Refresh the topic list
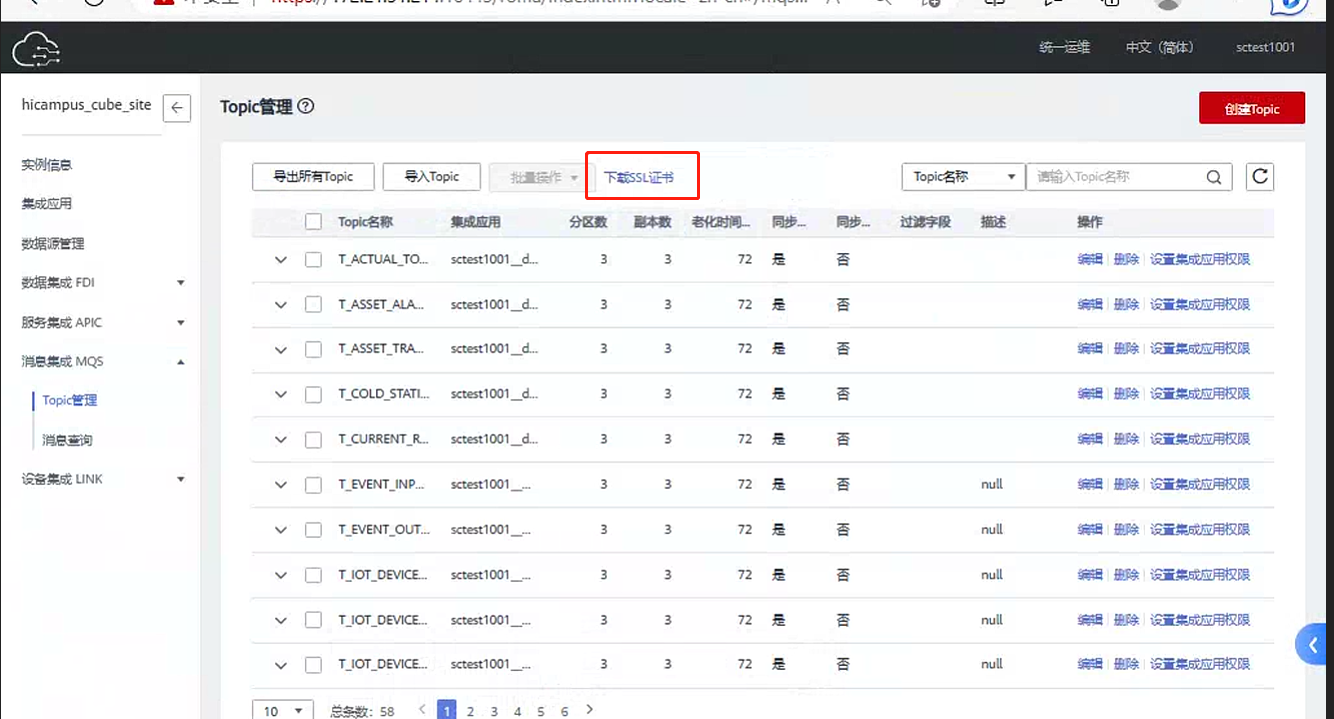The image size is (1334, 719). point(1260,177)
